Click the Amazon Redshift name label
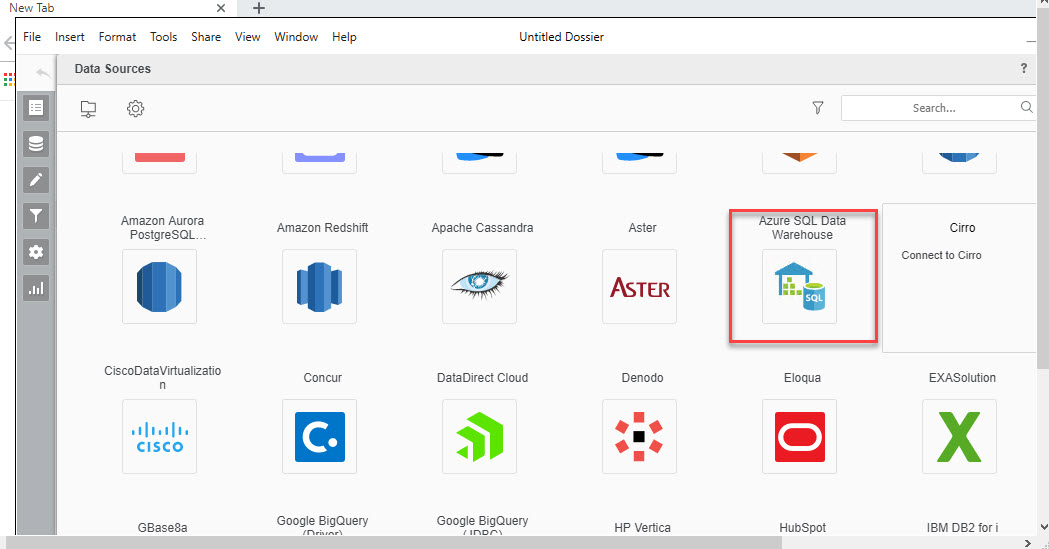This screenshot has width=1049, height=549. (322, 227)
